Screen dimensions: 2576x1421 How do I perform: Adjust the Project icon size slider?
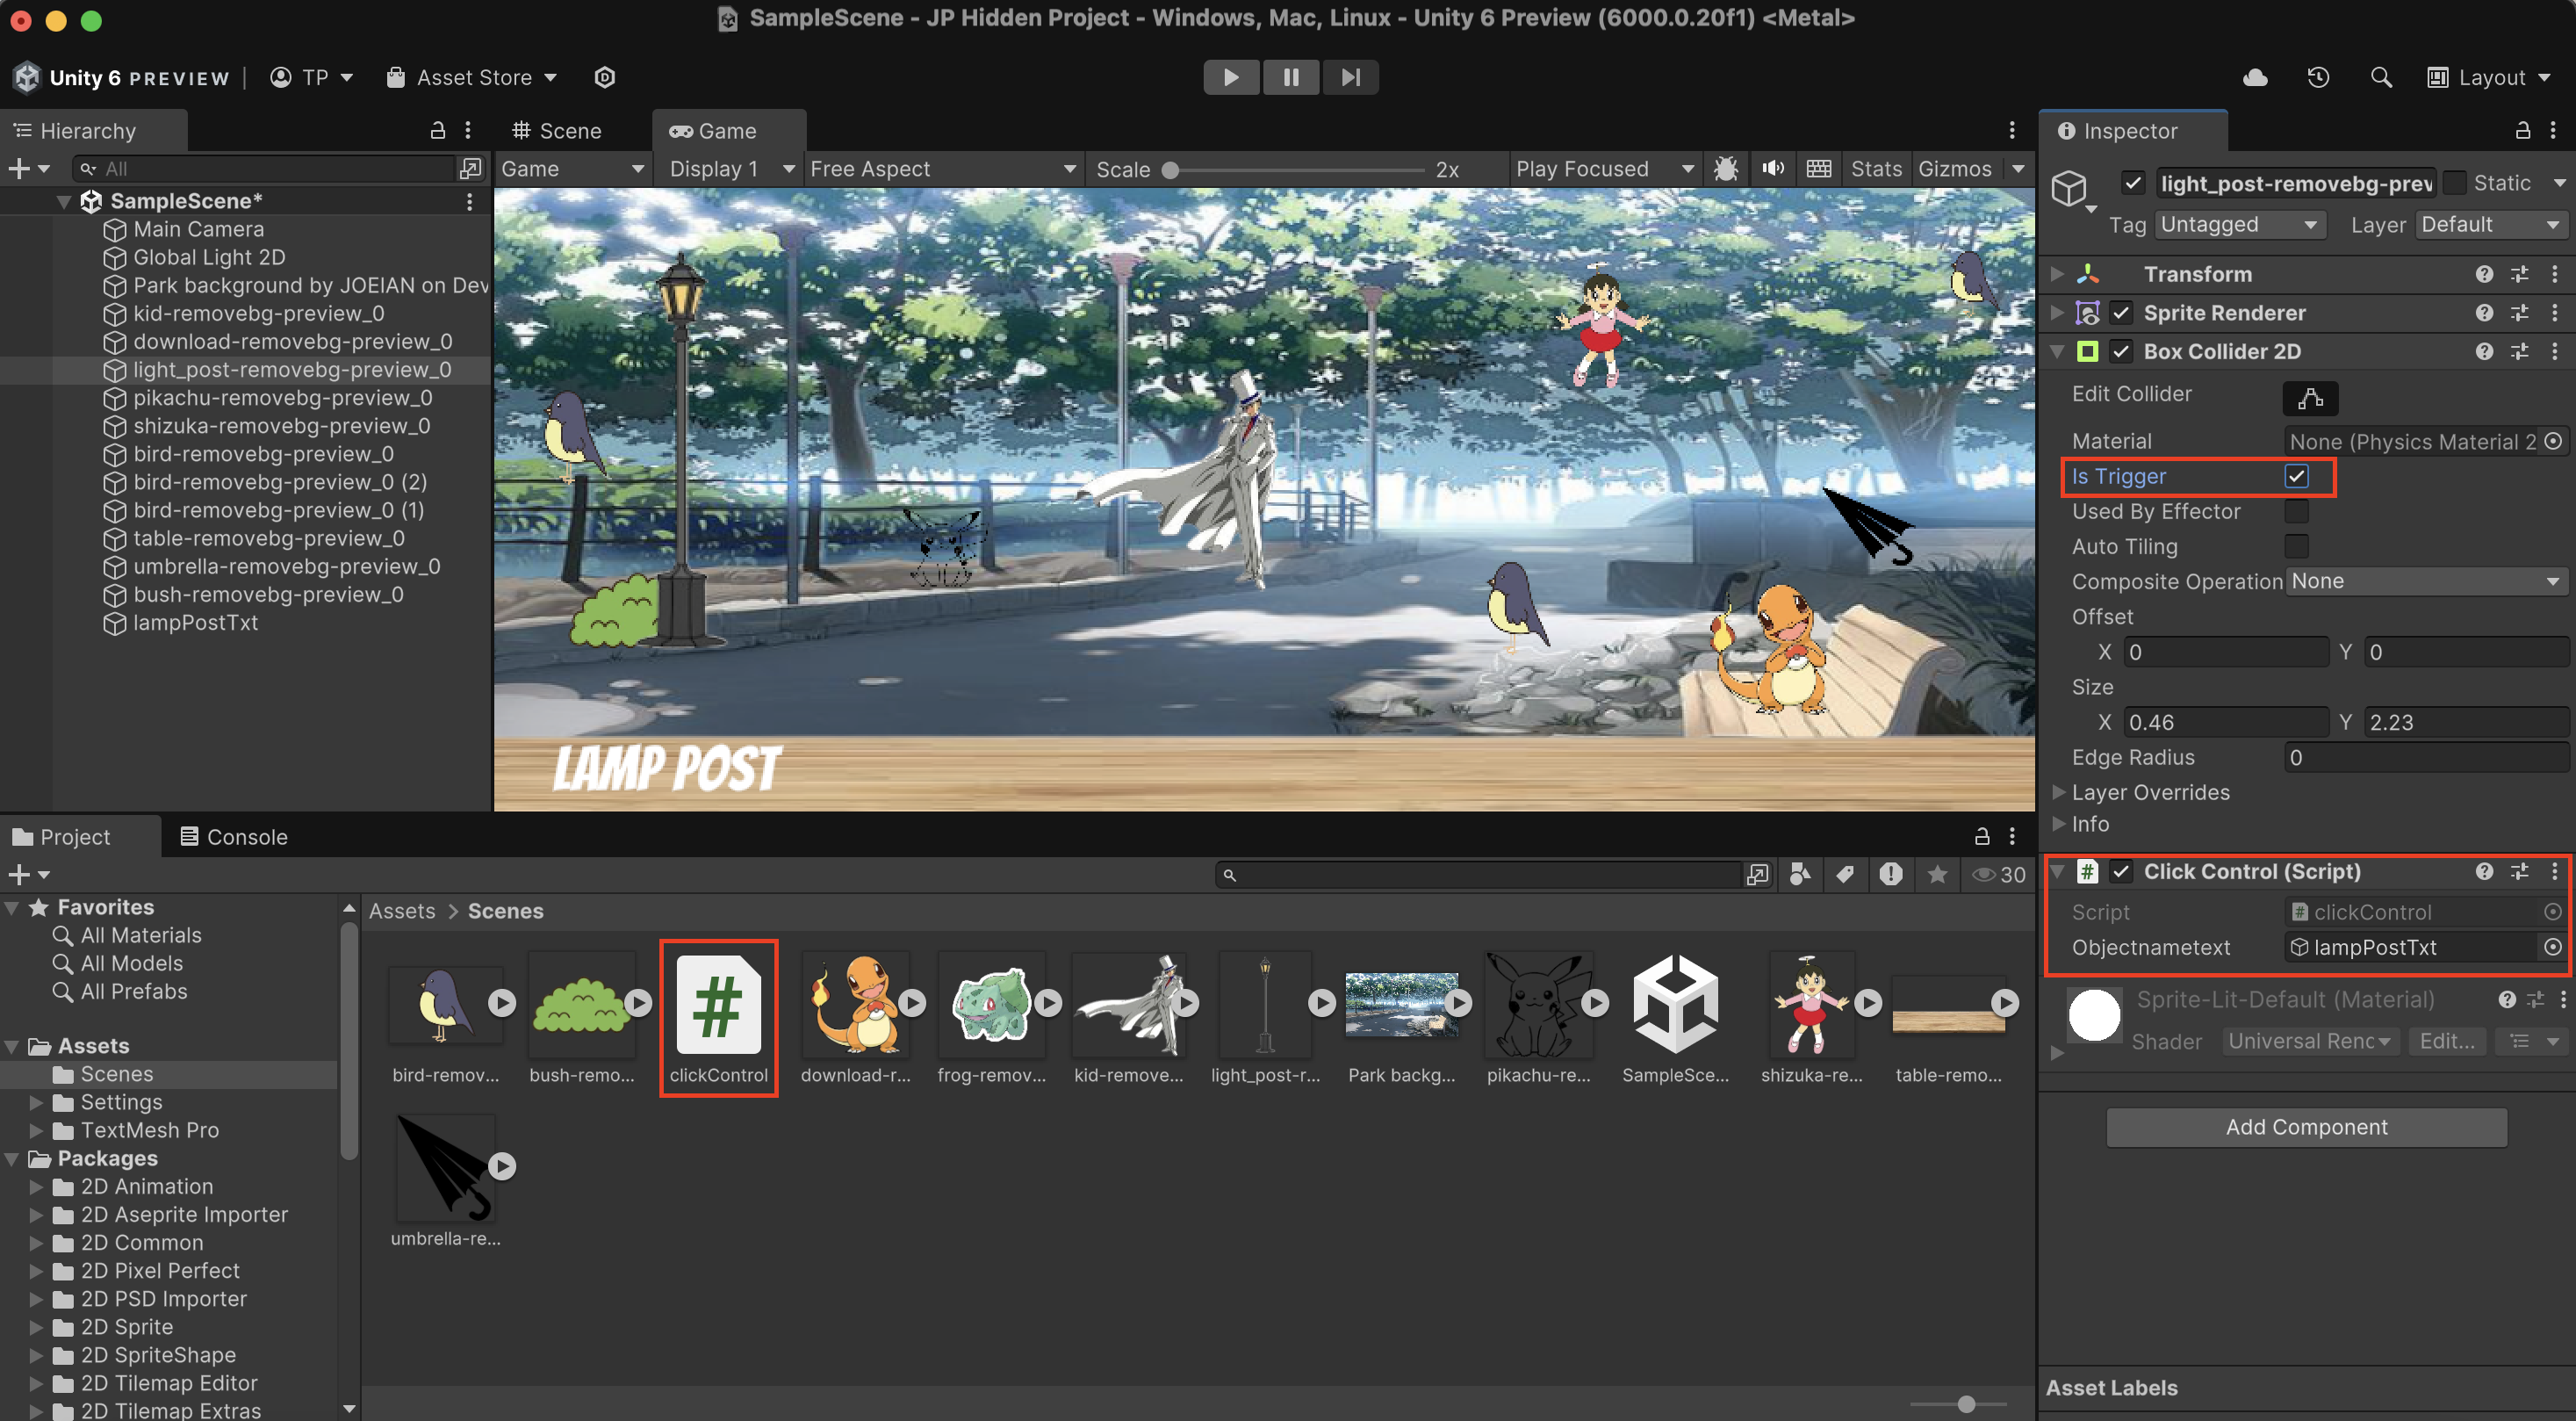click(x=1965, y=1404)
